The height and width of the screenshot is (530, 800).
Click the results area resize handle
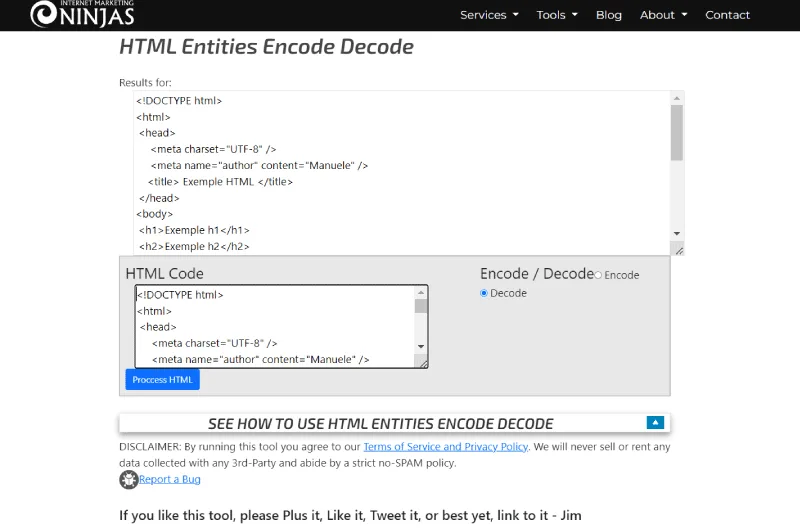tap(679, 250)
